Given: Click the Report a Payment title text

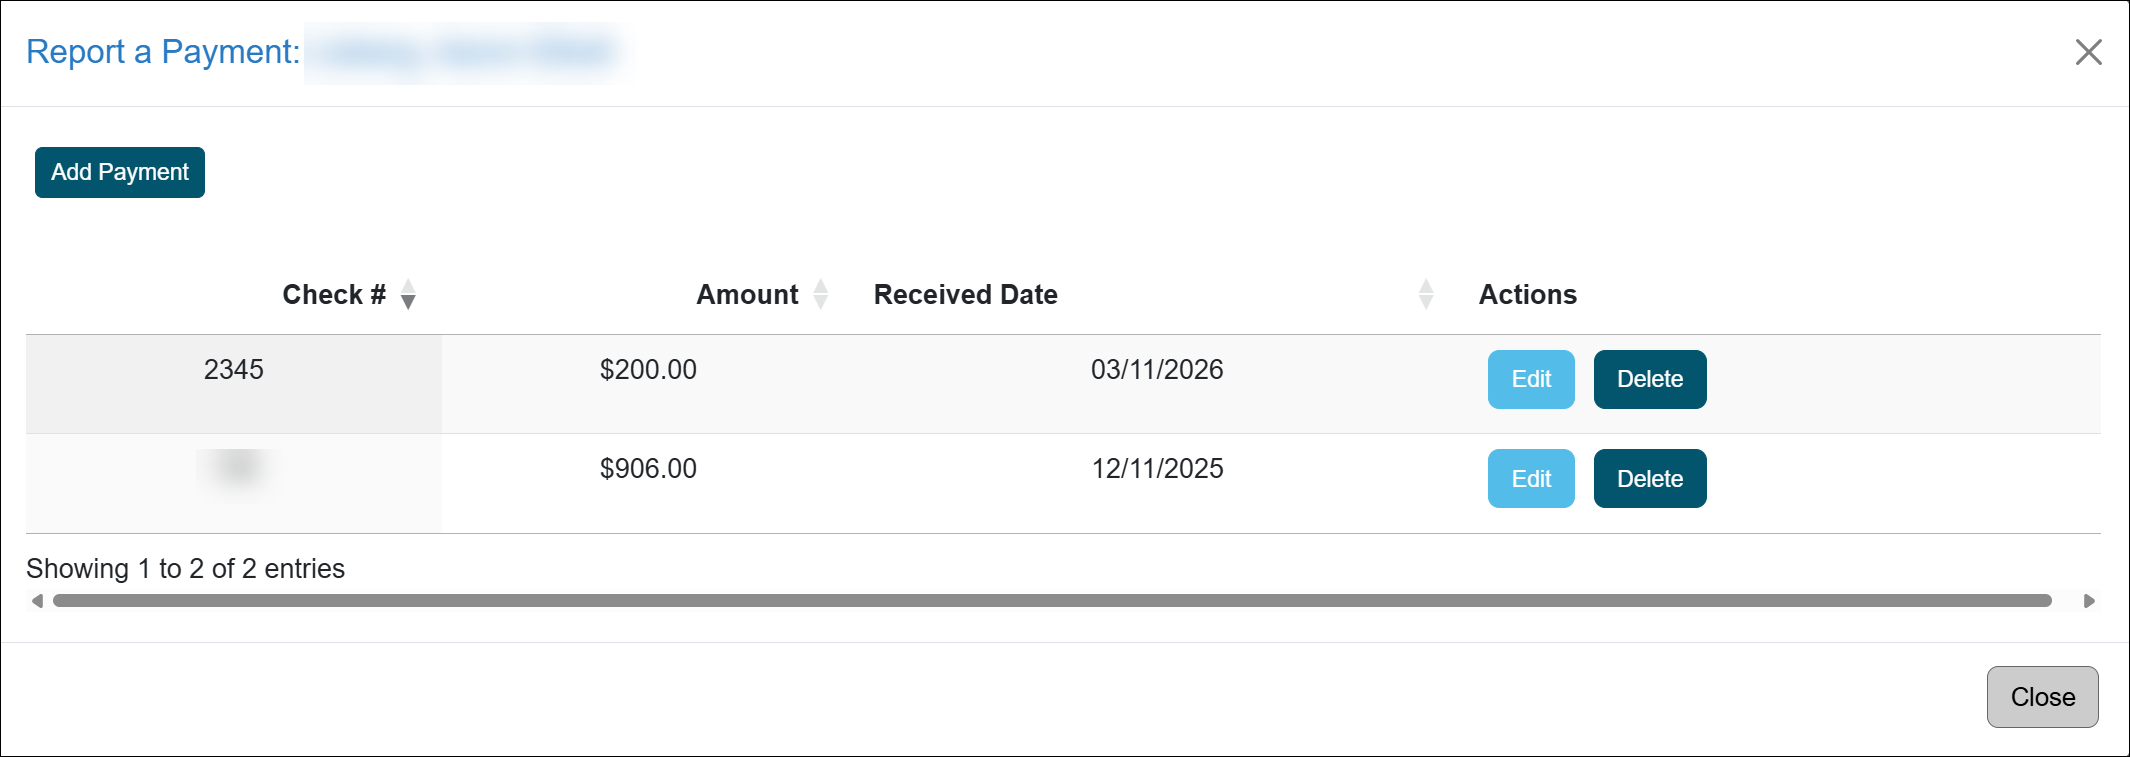Looking at the screenshot, I should (x=163, y=52).
